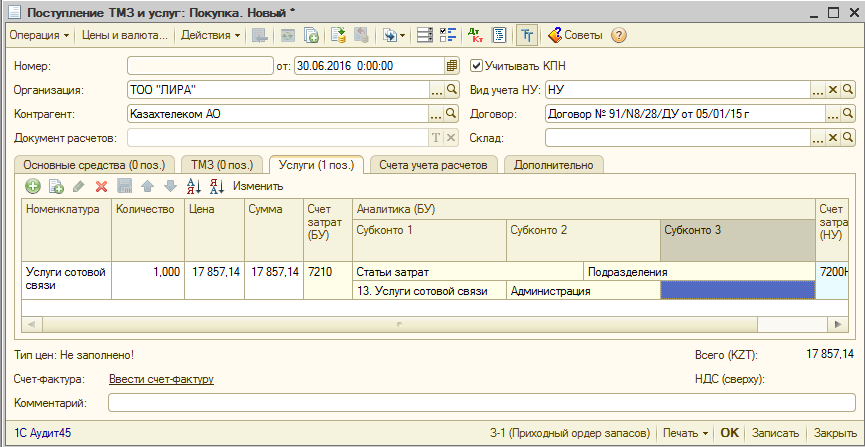Delete the selected row with red X
Image resolution: width=865 pixels, height=447 pixels.
click(101, 186)
